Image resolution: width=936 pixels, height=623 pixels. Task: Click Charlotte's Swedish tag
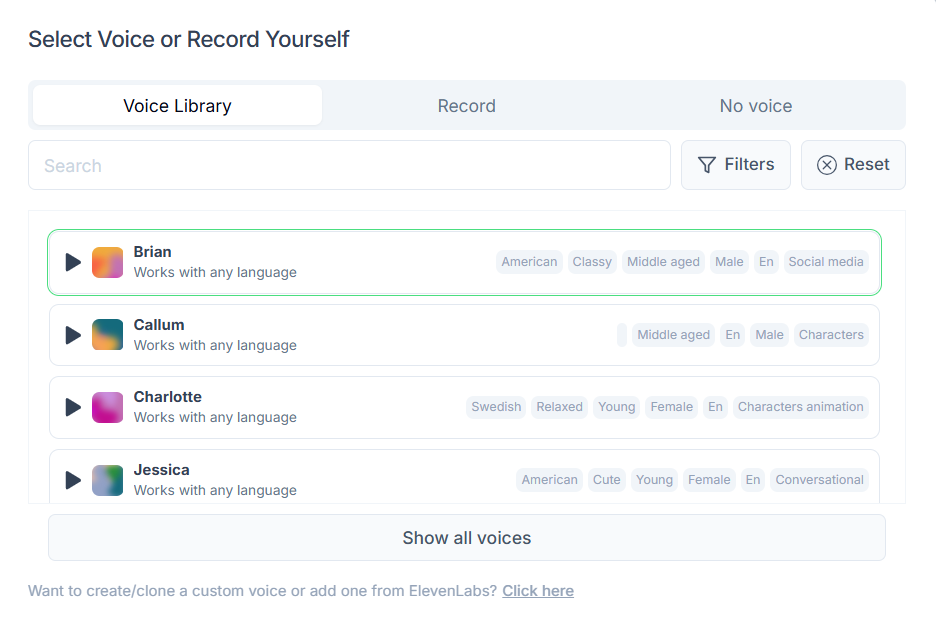tap(496, 407)
